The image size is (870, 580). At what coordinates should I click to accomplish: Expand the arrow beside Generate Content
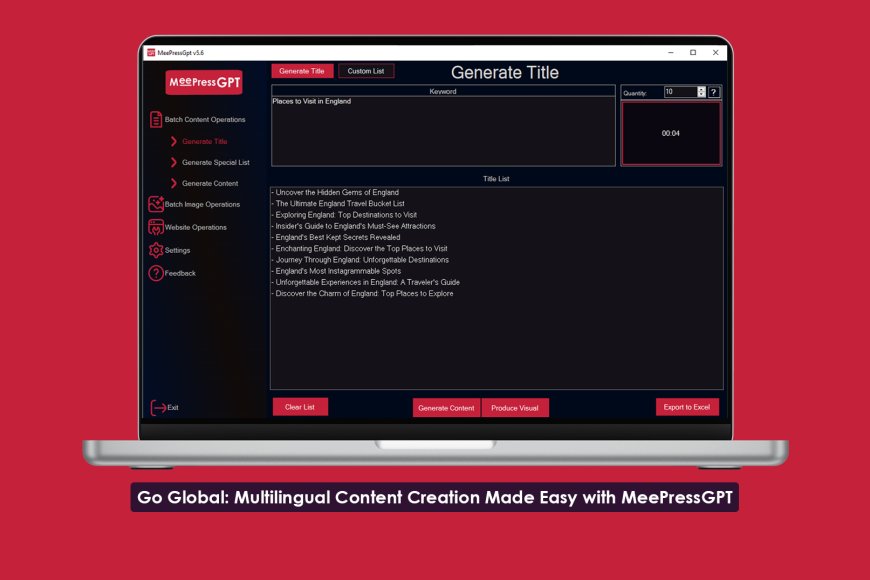(175, 183)
